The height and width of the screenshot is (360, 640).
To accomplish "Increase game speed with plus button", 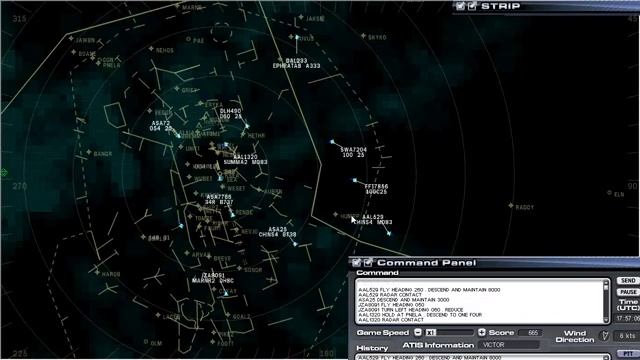I will pyautogui.click(x=482, y=333).
